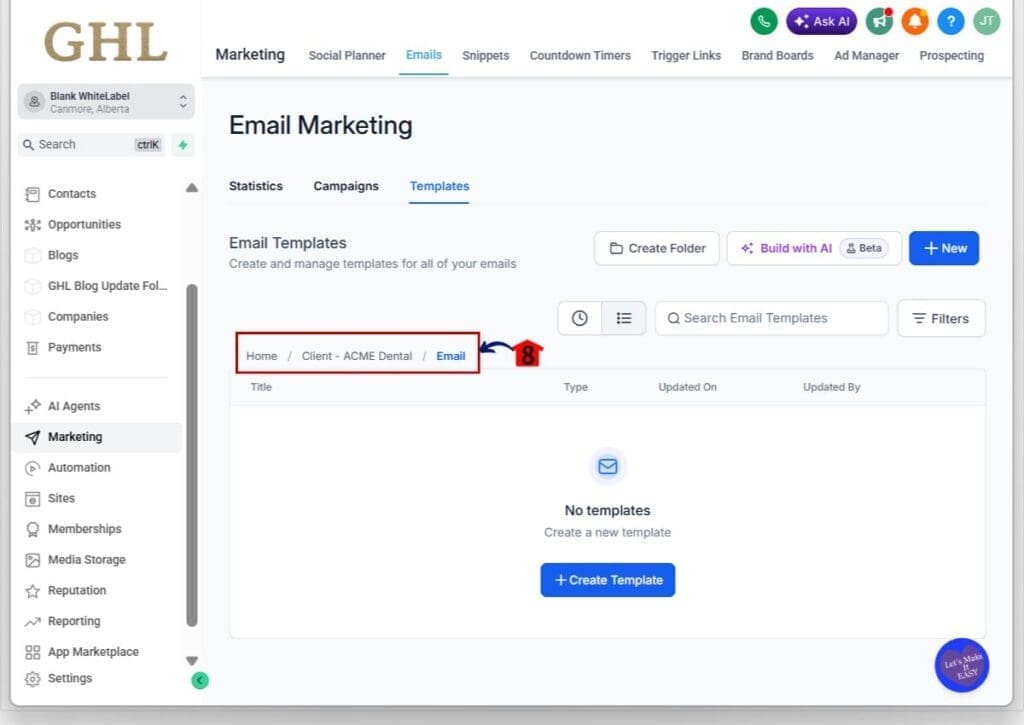Open the megaphone announcements icon
The height and width of the screenshot is (725, 1024).
880,21
